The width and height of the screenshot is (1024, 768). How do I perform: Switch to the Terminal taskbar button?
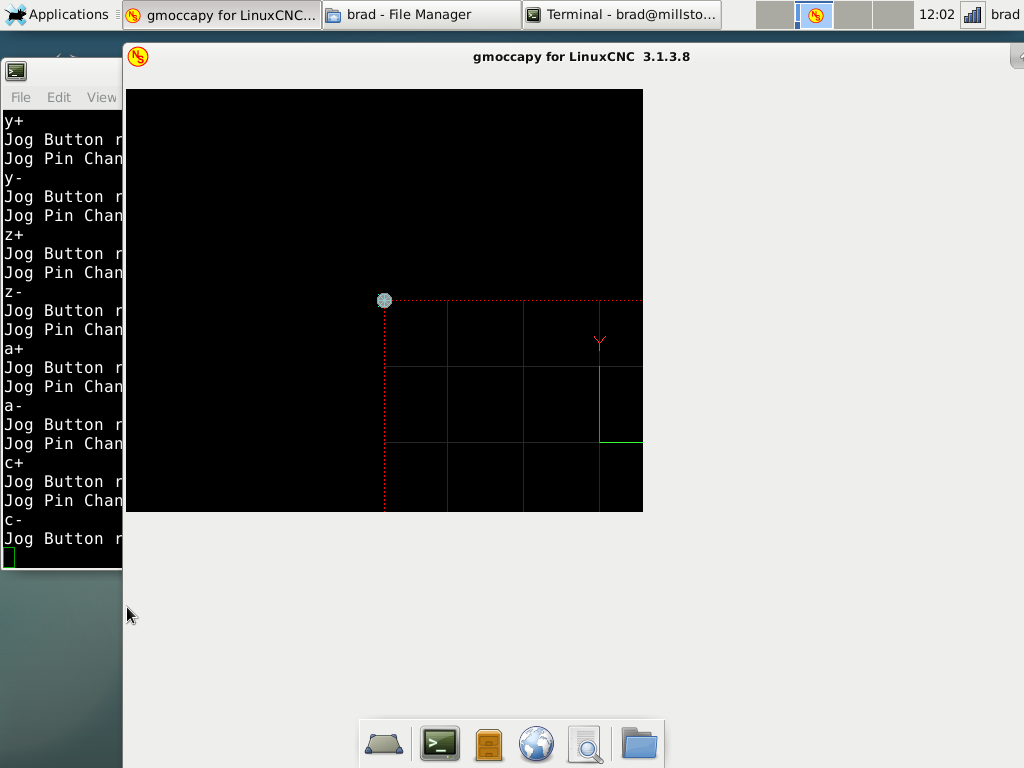click(622, 15)
